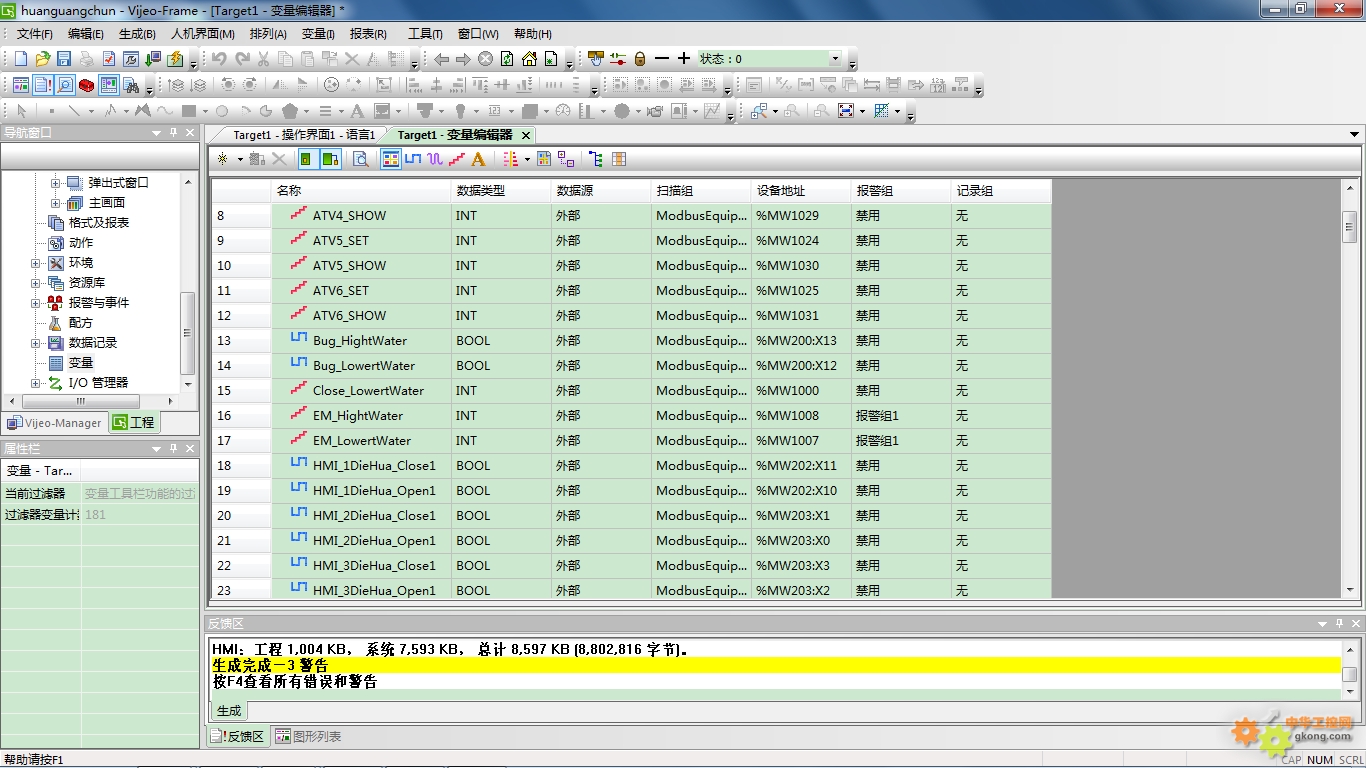This screenshot has height=768, width=1366.
Task: Open the 状态 : 0 dropdown
Action: [x=835, y=59]
